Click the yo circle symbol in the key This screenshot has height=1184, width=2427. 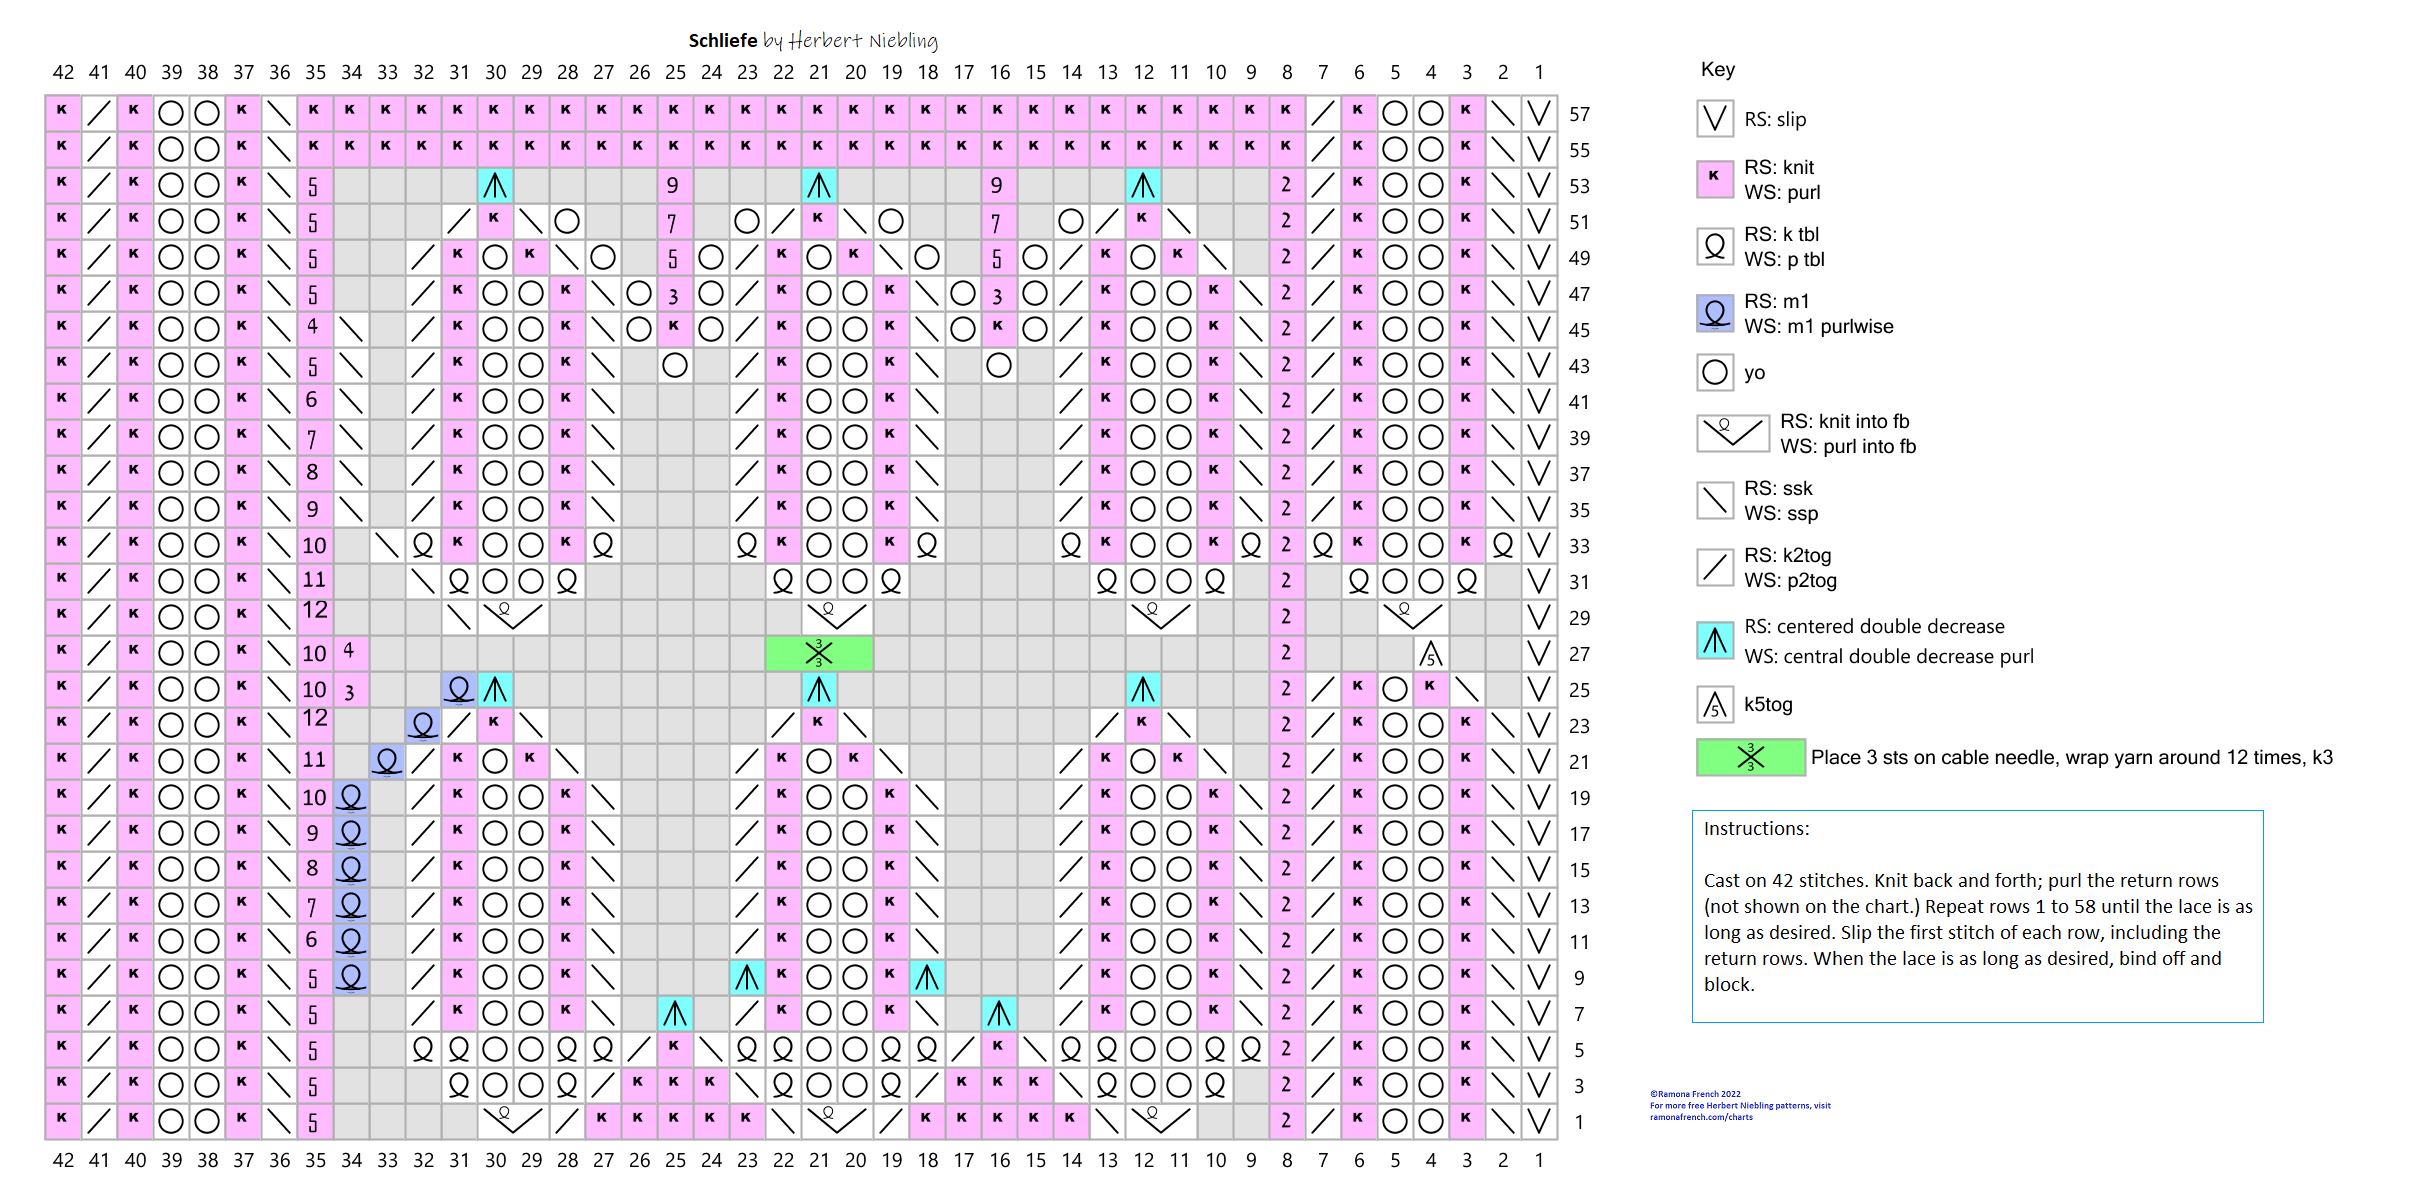1714,373
